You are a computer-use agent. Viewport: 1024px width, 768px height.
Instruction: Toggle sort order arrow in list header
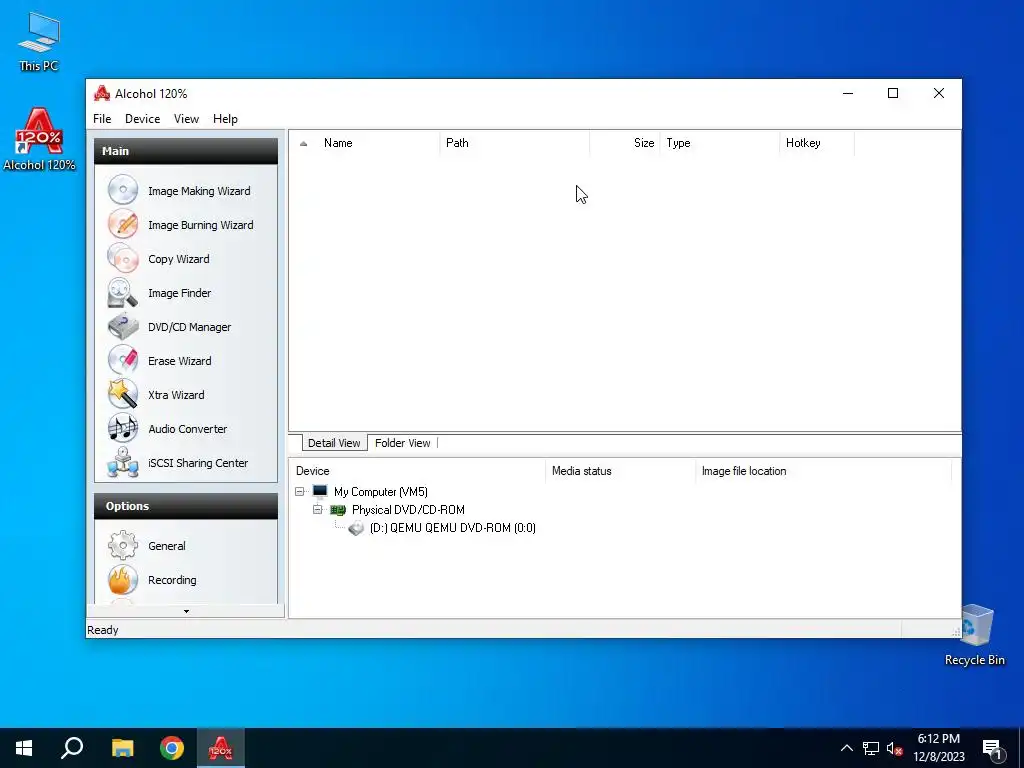(303, 143)
